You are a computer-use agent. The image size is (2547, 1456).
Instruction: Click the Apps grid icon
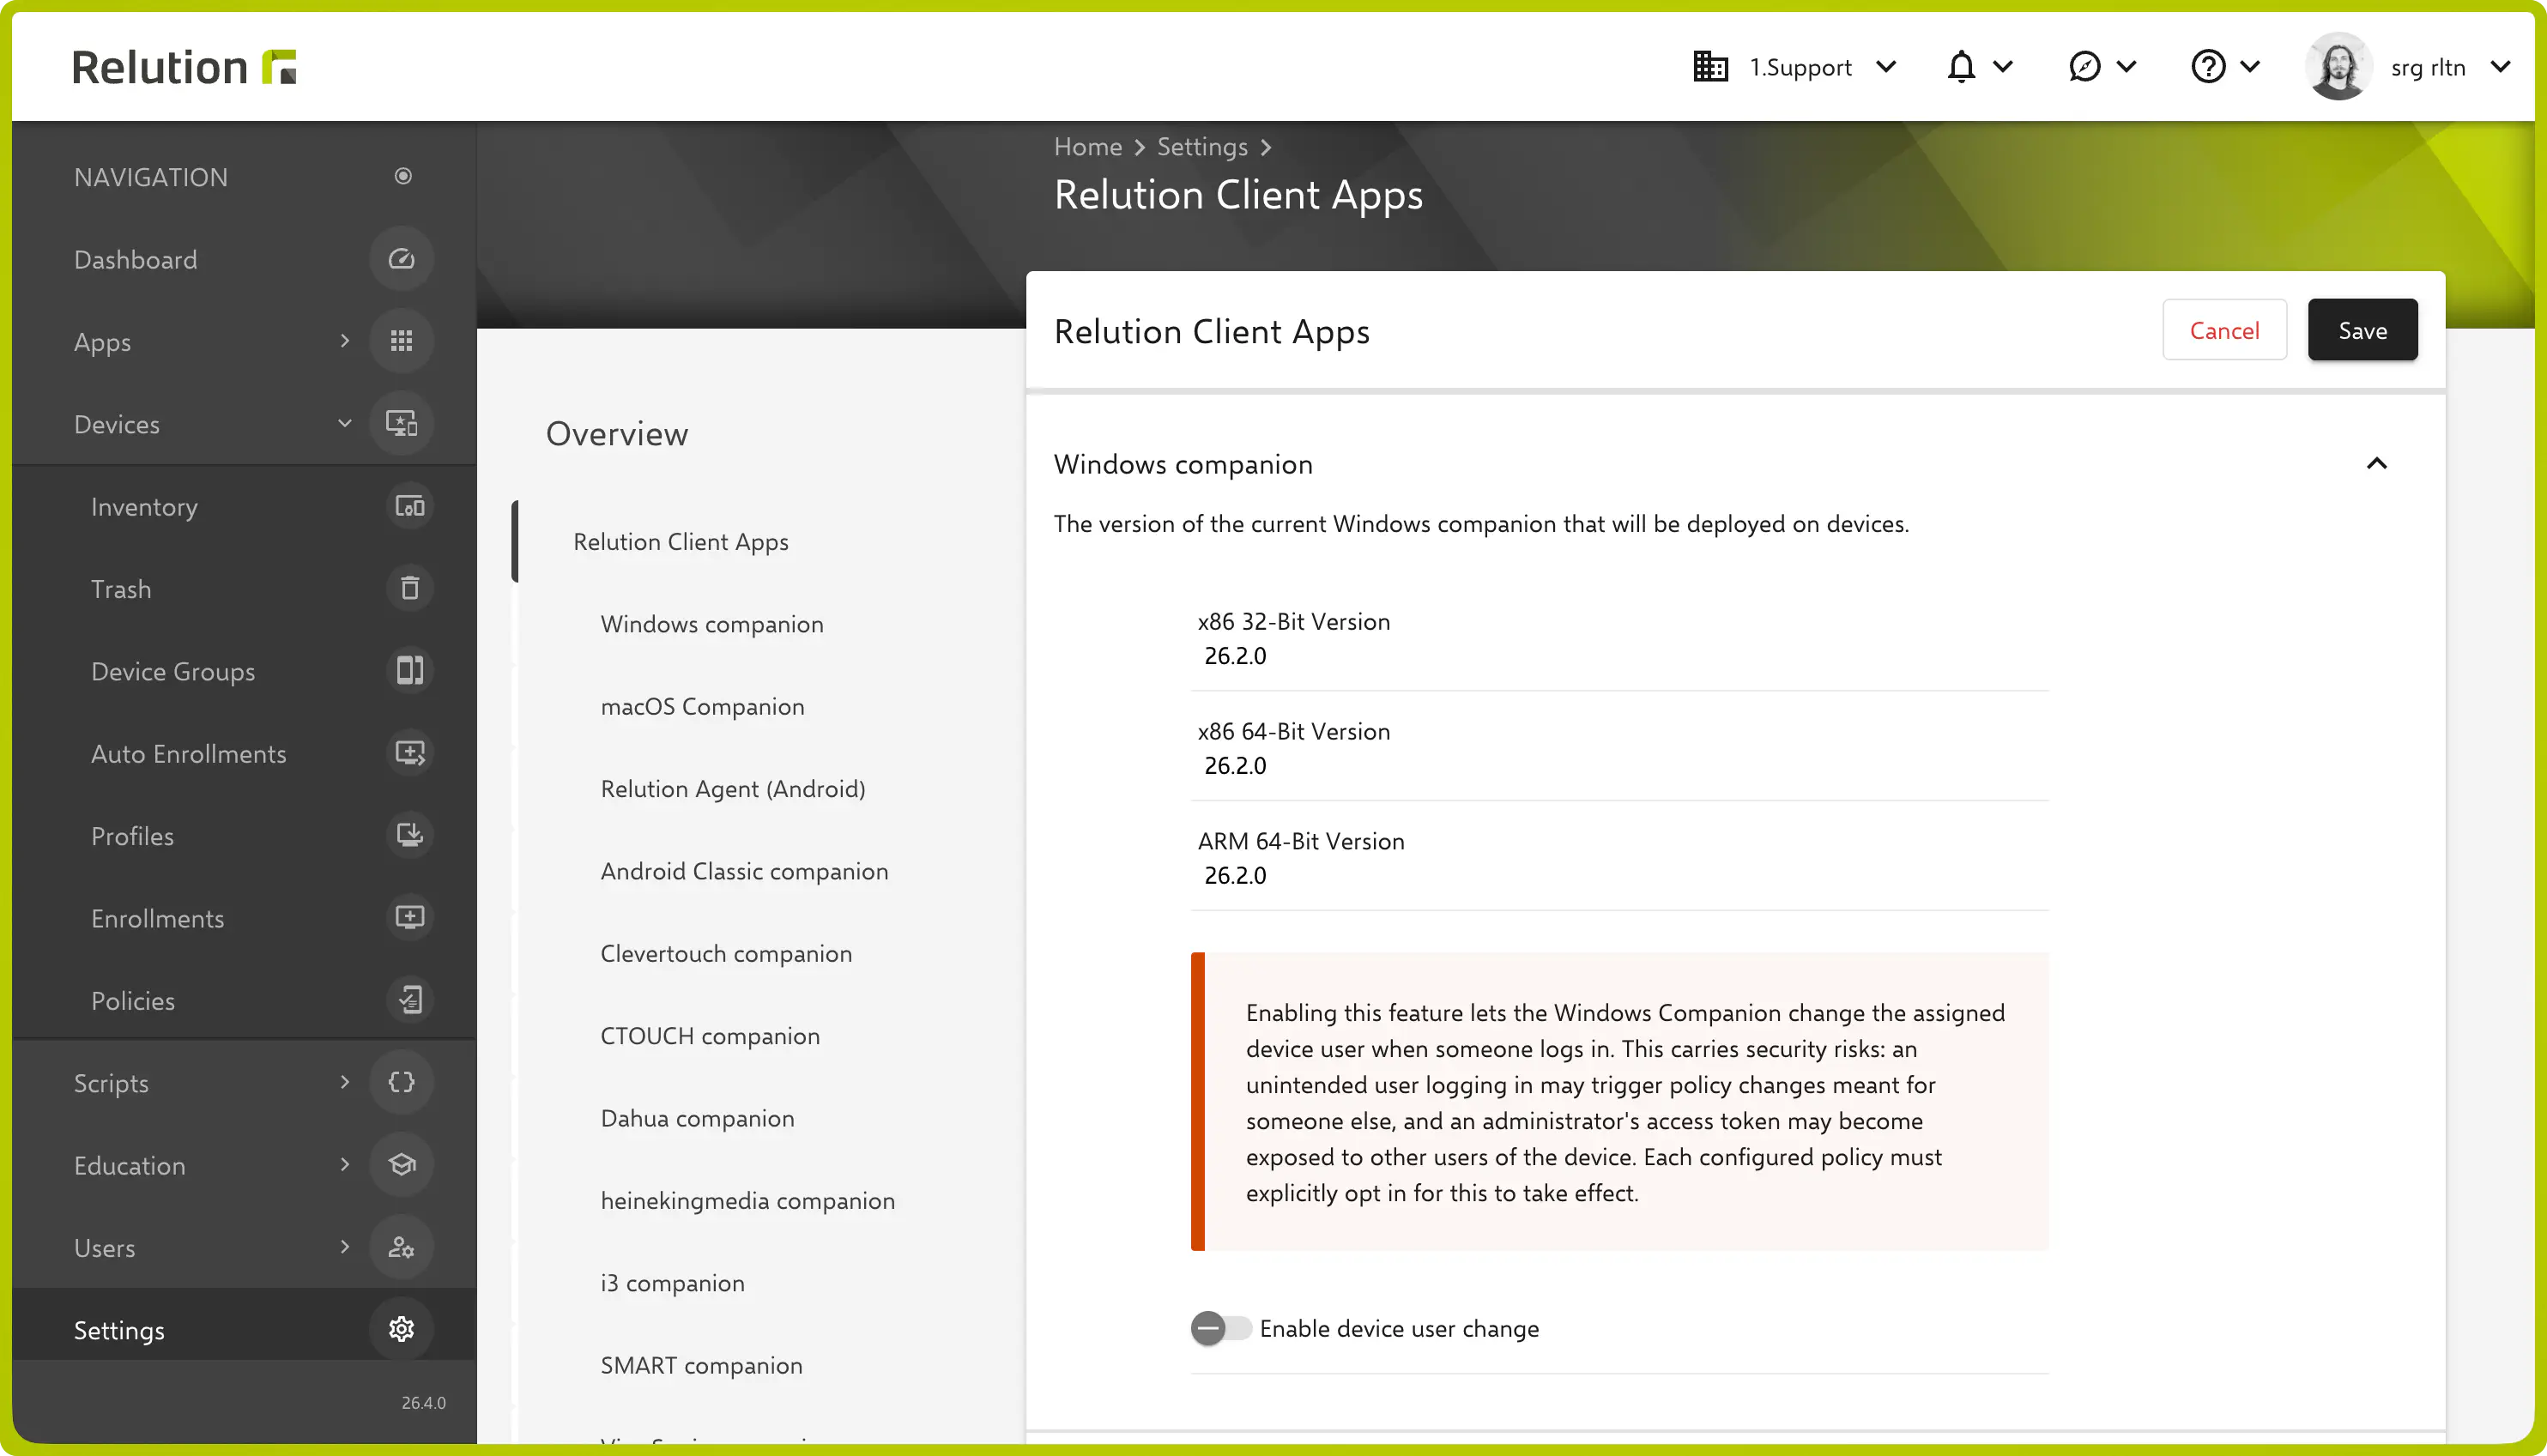click(401, 341)
